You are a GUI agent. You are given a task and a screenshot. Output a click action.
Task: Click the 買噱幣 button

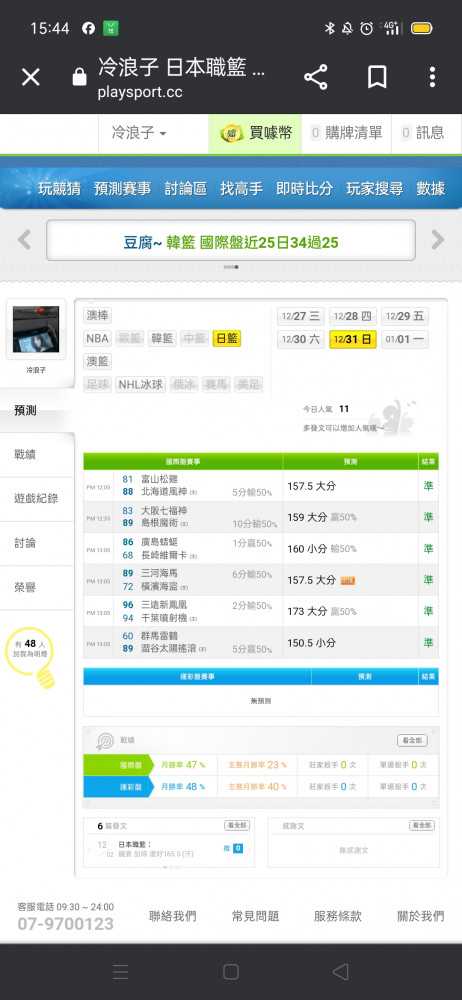(255, 133)
